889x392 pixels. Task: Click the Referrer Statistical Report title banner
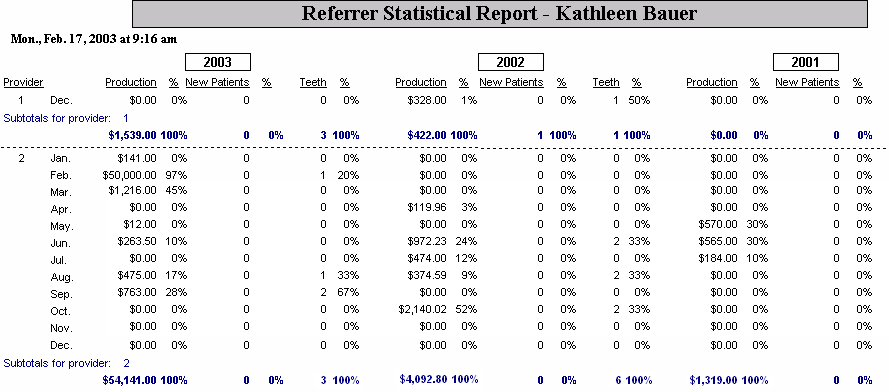(x=499, y=14)
